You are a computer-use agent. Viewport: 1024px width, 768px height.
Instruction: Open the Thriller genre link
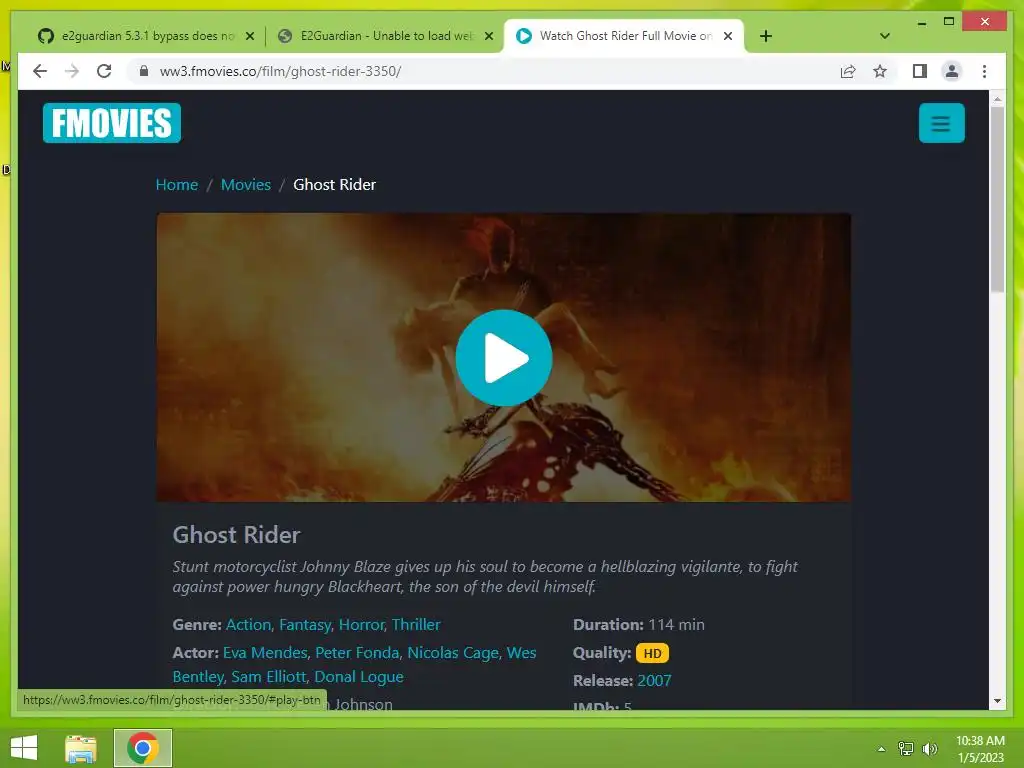pos(416,625)
